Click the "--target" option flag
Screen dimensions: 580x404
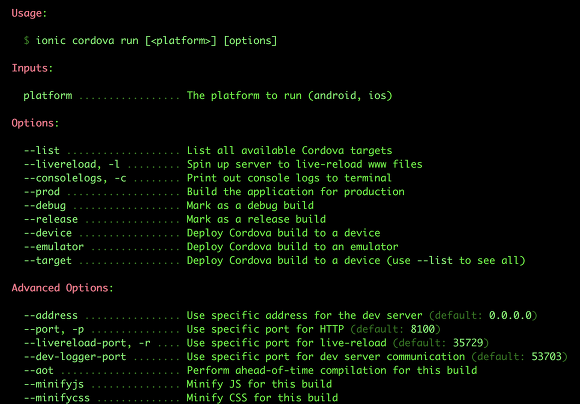click(48, 260)
